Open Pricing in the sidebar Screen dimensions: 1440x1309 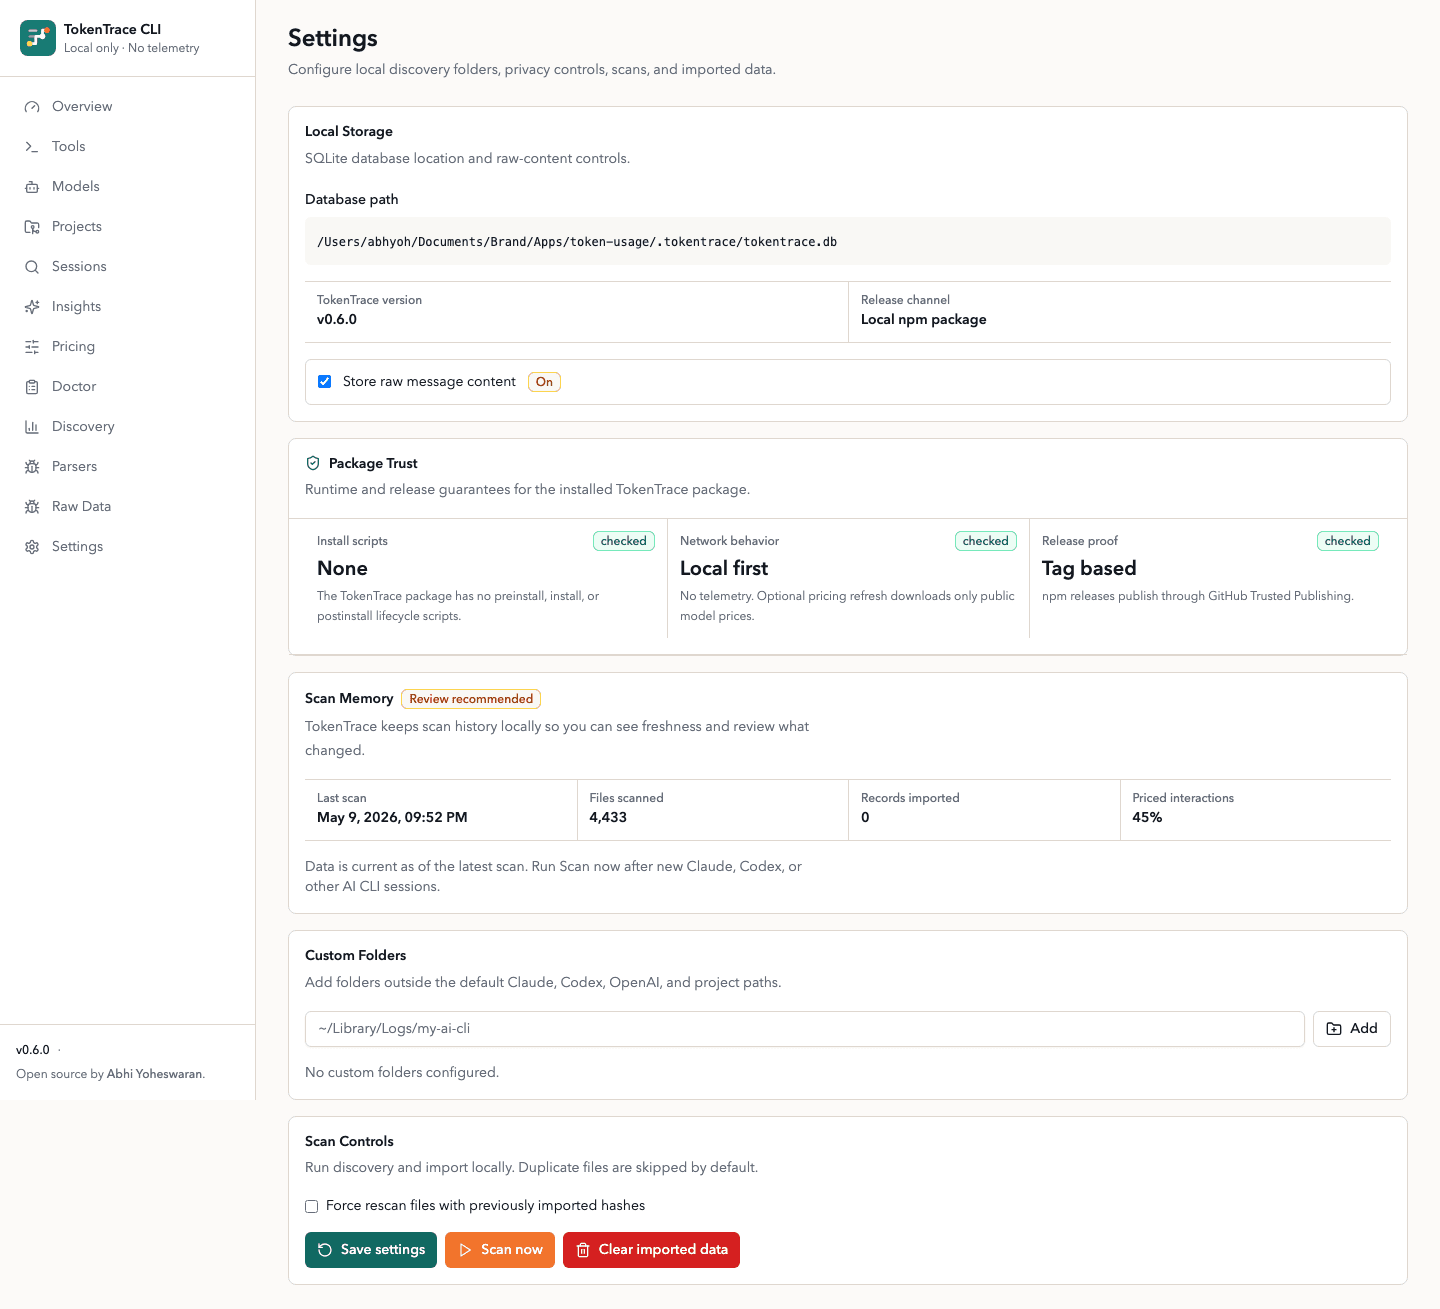point(128,347)
